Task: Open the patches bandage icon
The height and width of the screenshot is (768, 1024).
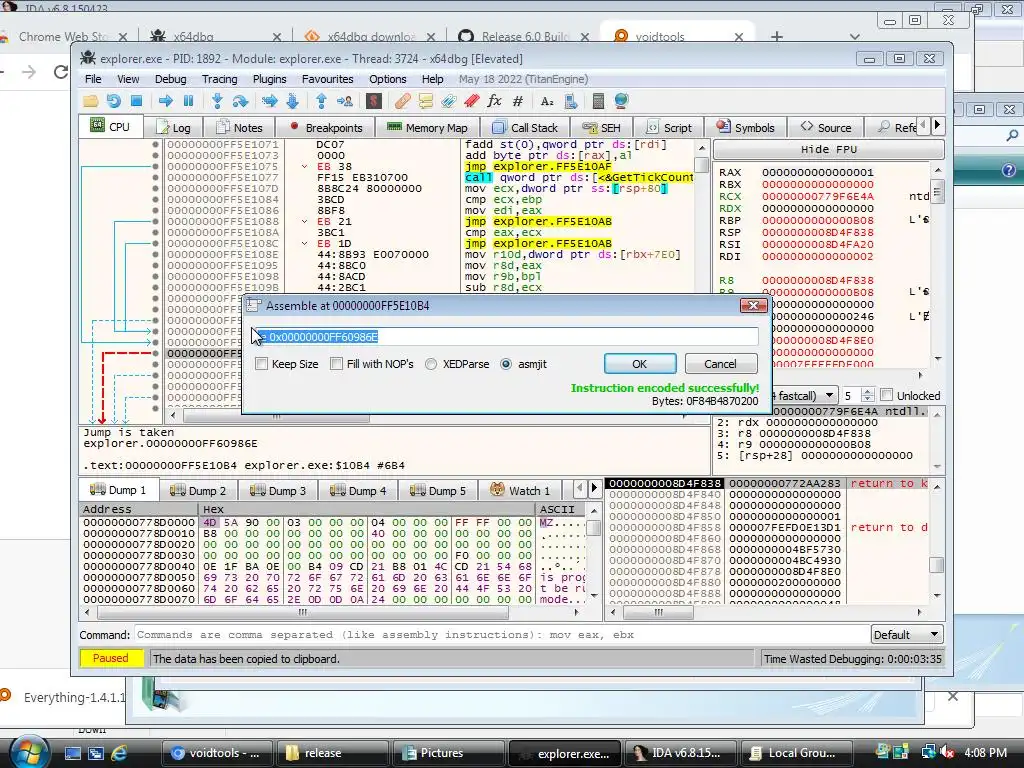Action: [x=402, y=101]
